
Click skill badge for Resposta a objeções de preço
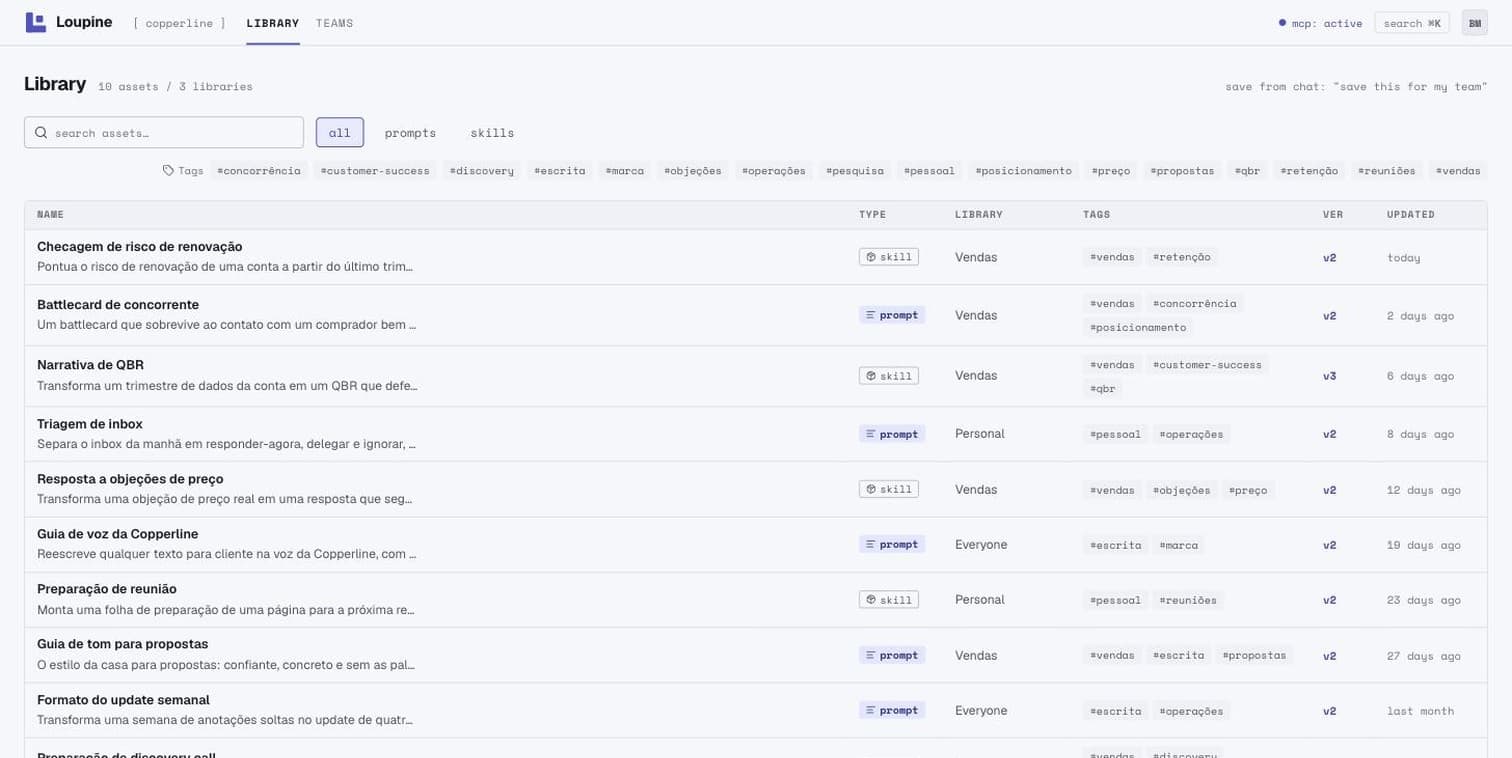click(x=888, y=489)
